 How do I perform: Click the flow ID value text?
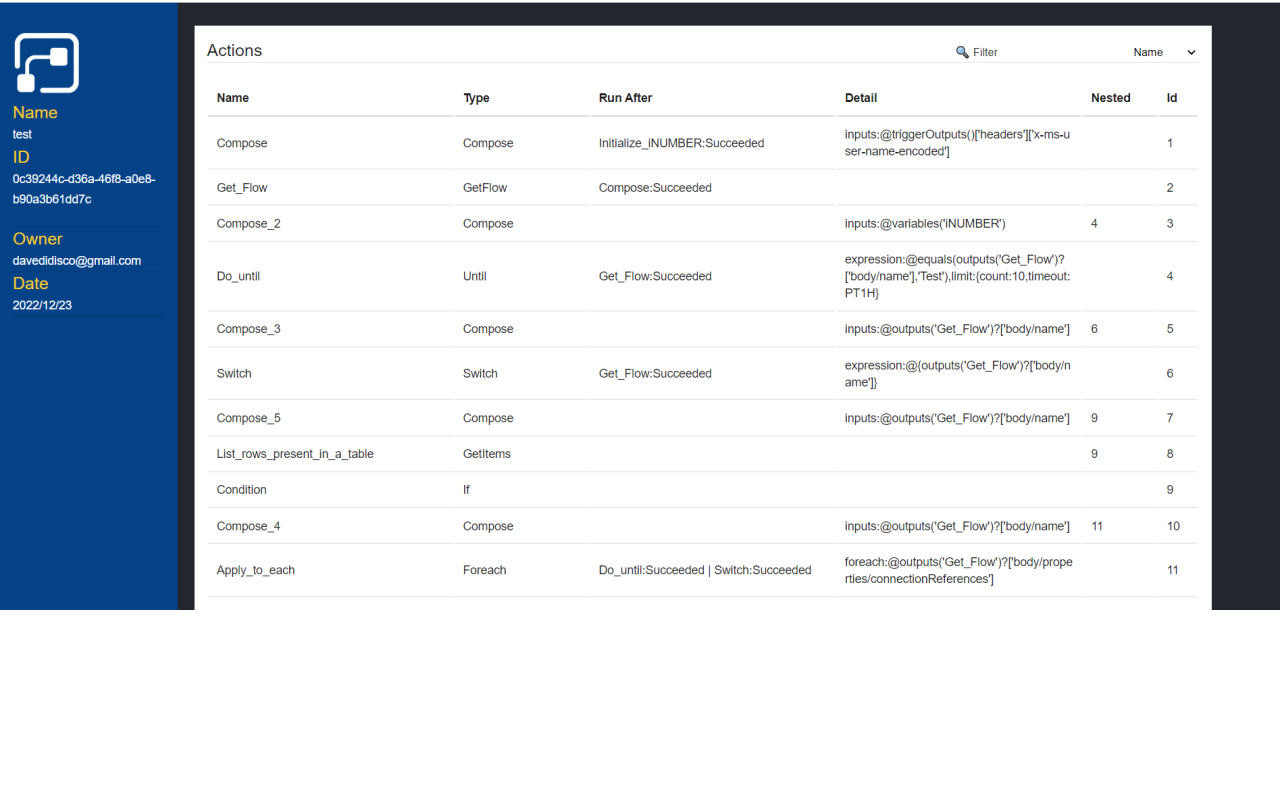(x=84, y=189)
